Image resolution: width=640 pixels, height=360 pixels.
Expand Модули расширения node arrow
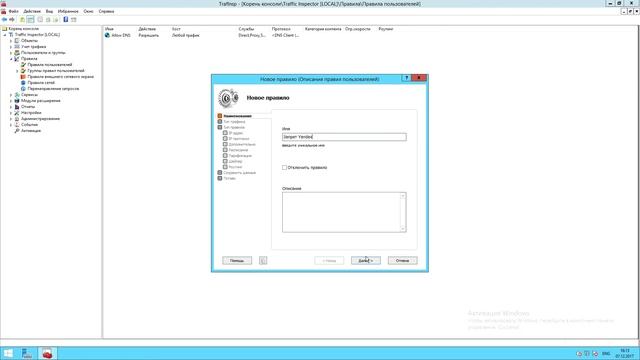pyautogui.click(x=11, y=101)
